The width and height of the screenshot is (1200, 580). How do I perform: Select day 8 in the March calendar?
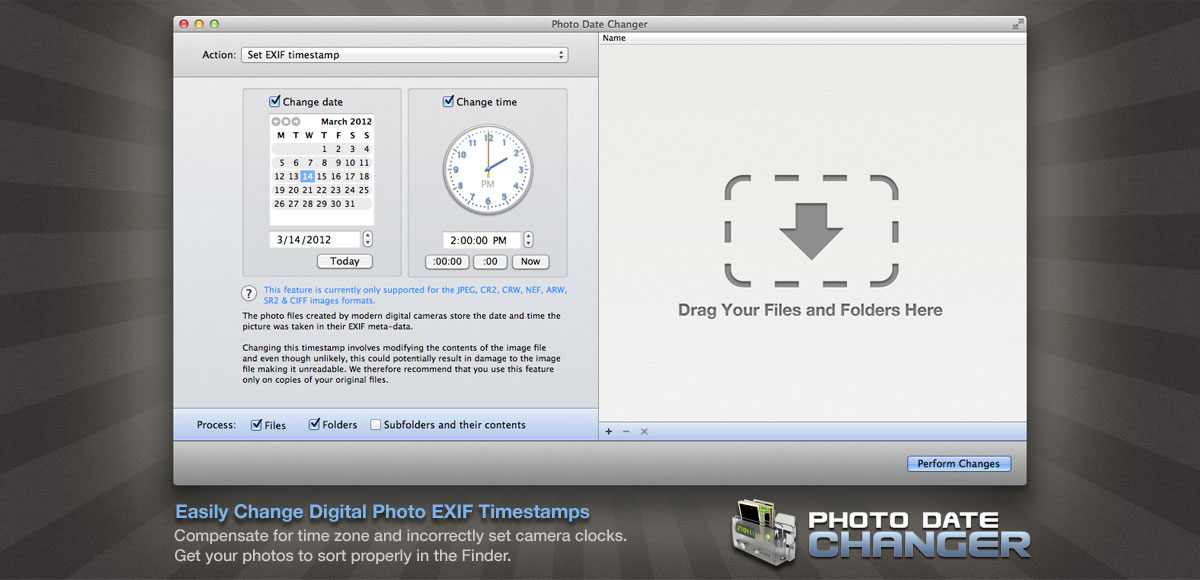point(324,163)
